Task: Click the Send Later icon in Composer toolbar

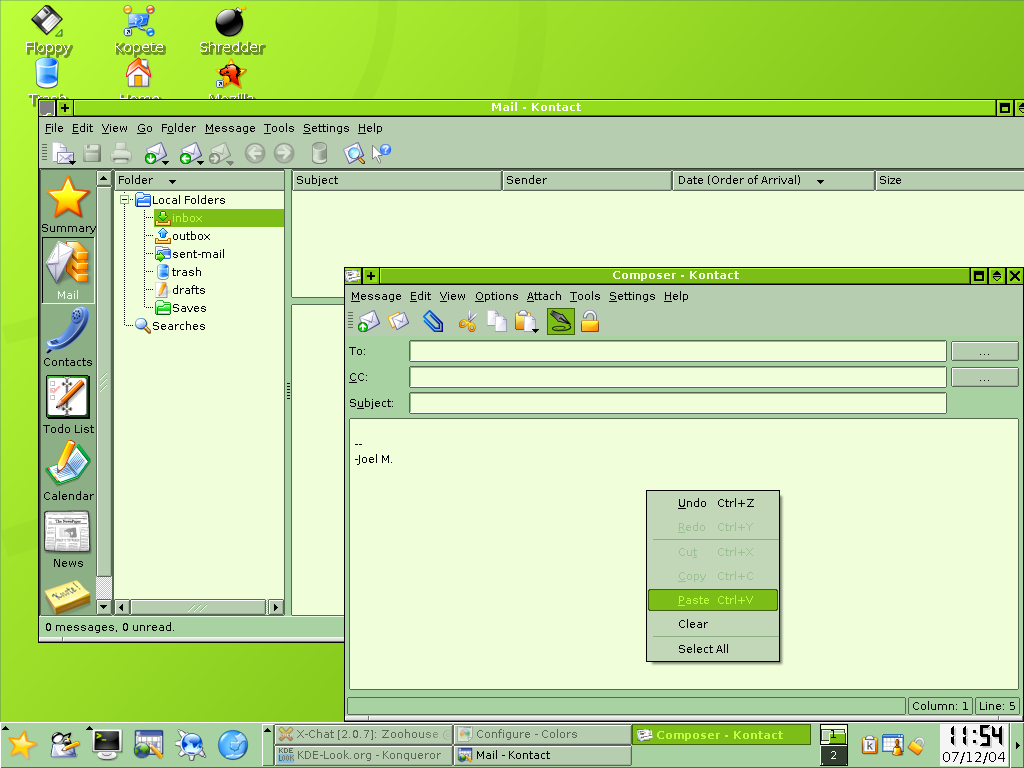Action: [398, 321]
